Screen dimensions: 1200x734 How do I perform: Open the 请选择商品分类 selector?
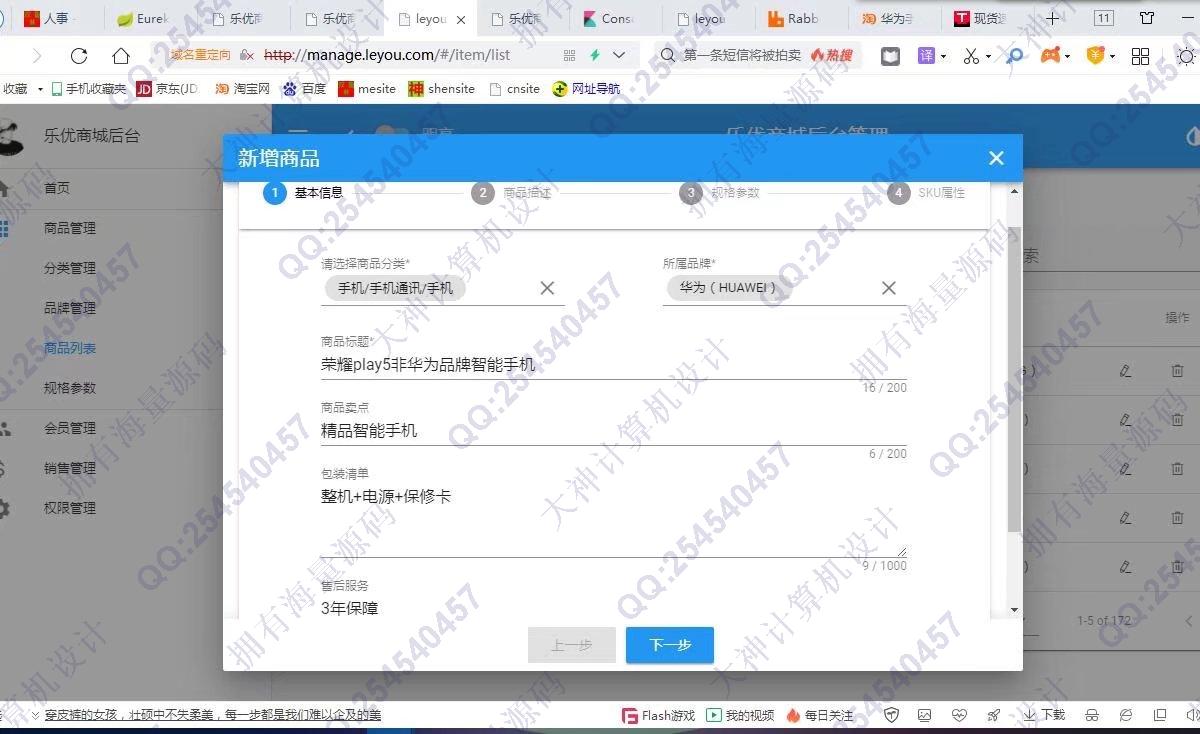point(442,288)
